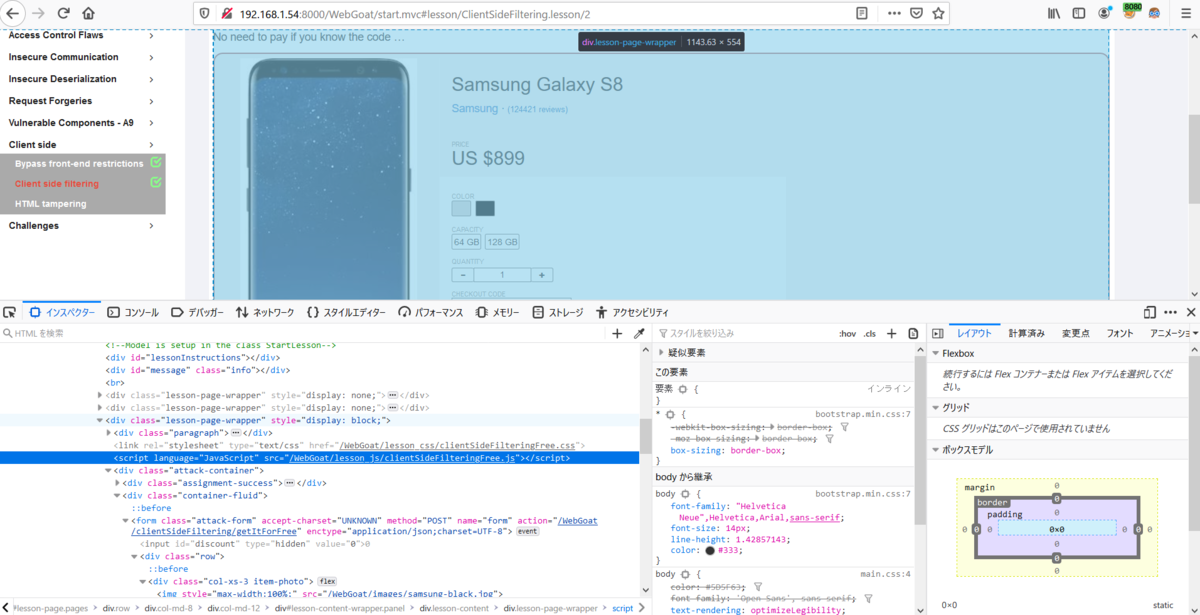Image resolution: width=1200 pixels, height=615 pixels.
Task: Collapse the グリッド section
Action: (936, 407)
